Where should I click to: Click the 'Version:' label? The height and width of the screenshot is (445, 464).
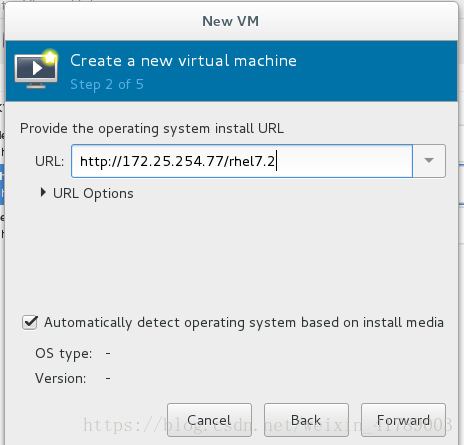coord(61,378)
